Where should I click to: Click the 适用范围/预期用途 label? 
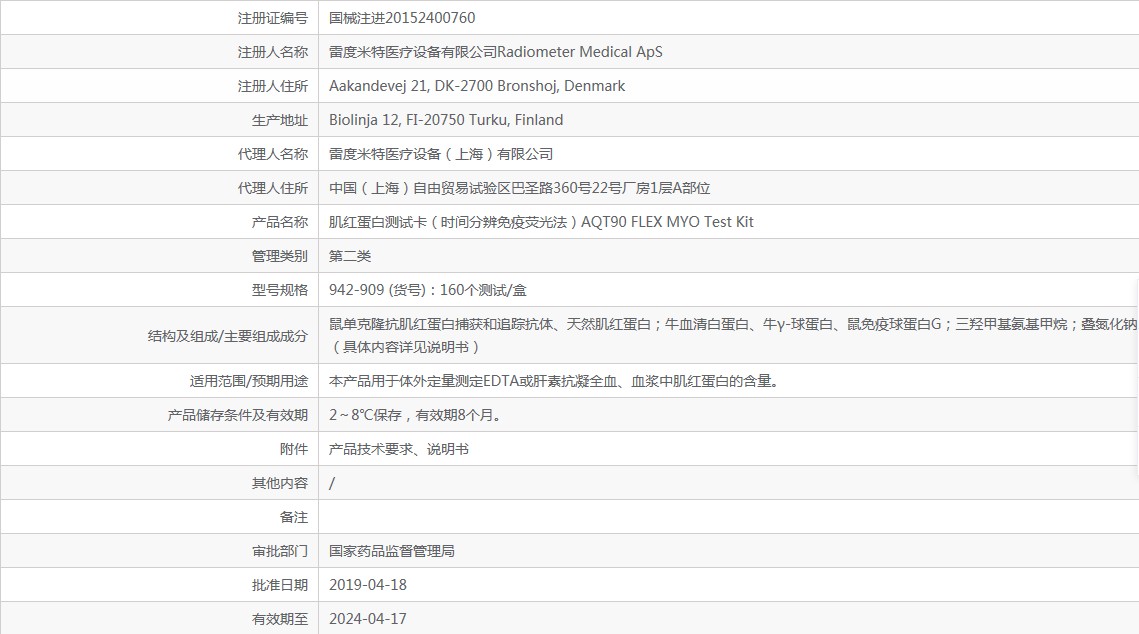point(248,381)
